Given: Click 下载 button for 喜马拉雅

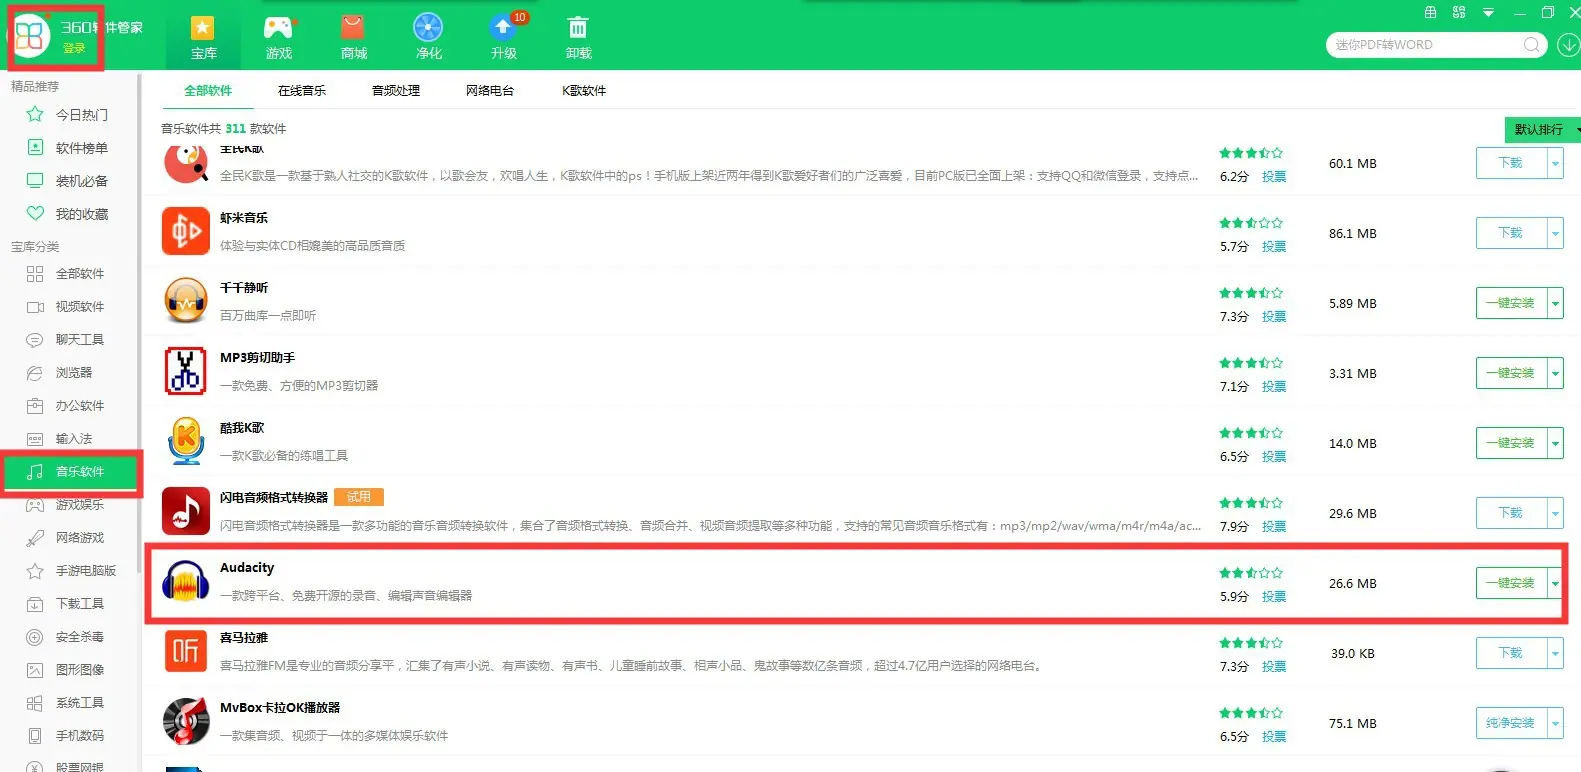Looking at the screenshot, I should (x=1511, y=653).
